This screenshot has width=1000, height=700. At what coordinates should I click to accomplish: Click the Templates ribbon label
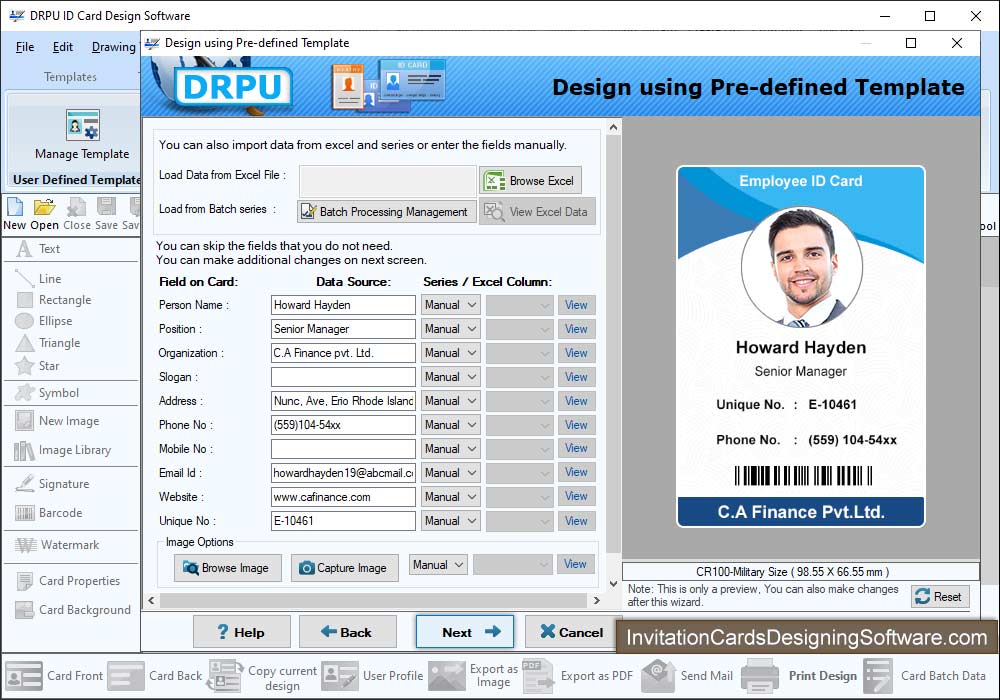(70, 77)
